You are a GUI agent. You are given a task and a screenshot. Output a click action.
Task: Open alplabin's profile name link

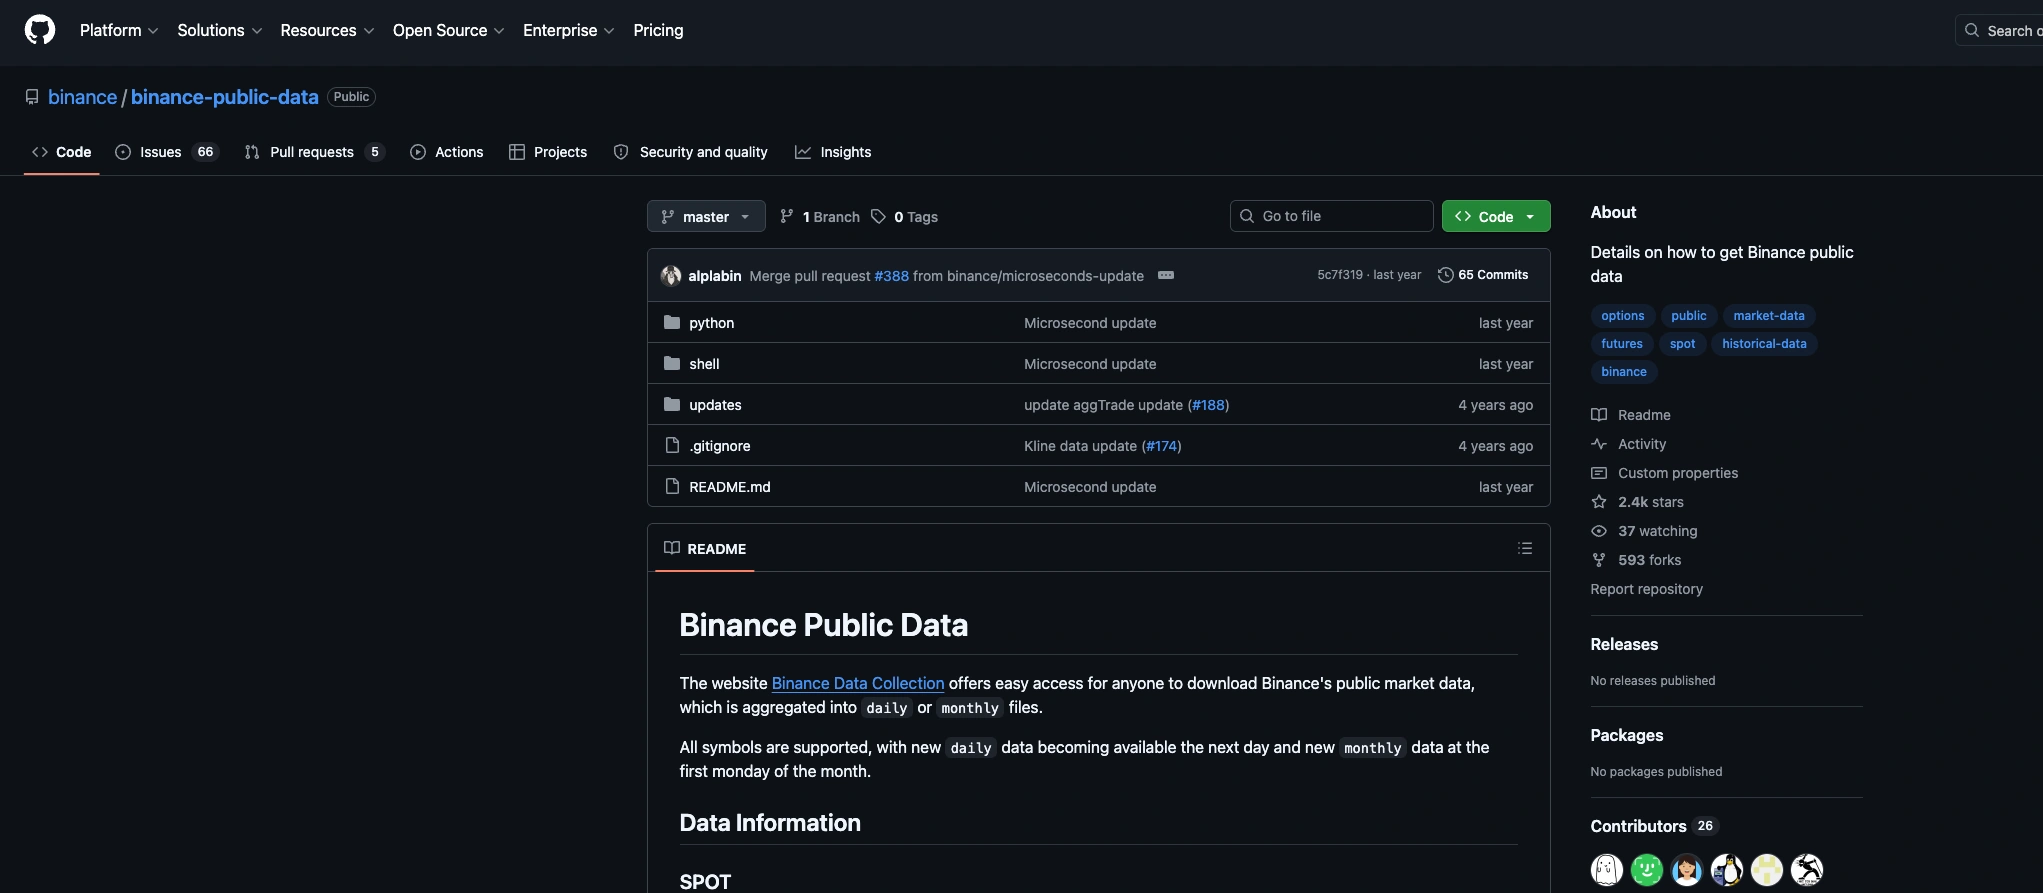[x=715, y=276]
